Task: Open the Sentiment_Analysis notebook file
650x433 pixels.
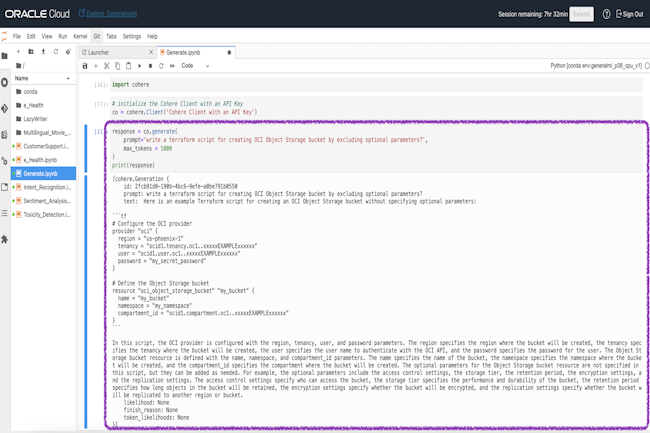Action: 43,201
